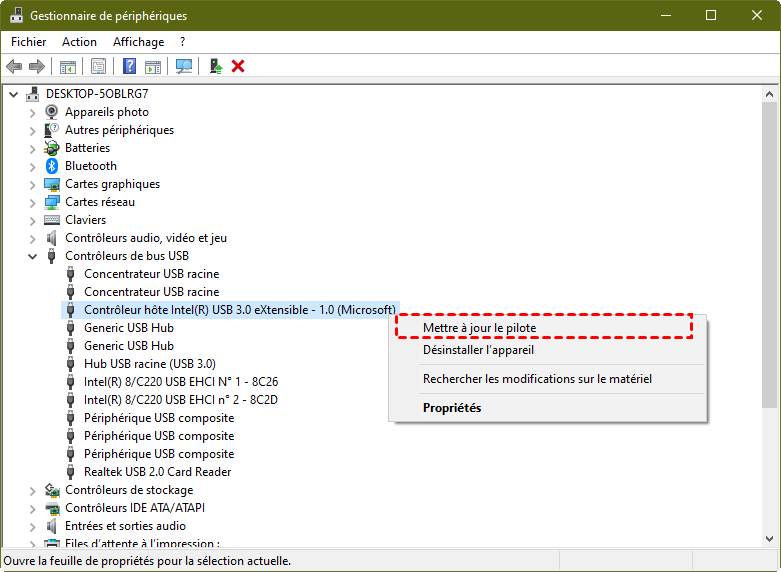
Task: Click the Claviers keyboard icon
Action: (x=52, y=220)
